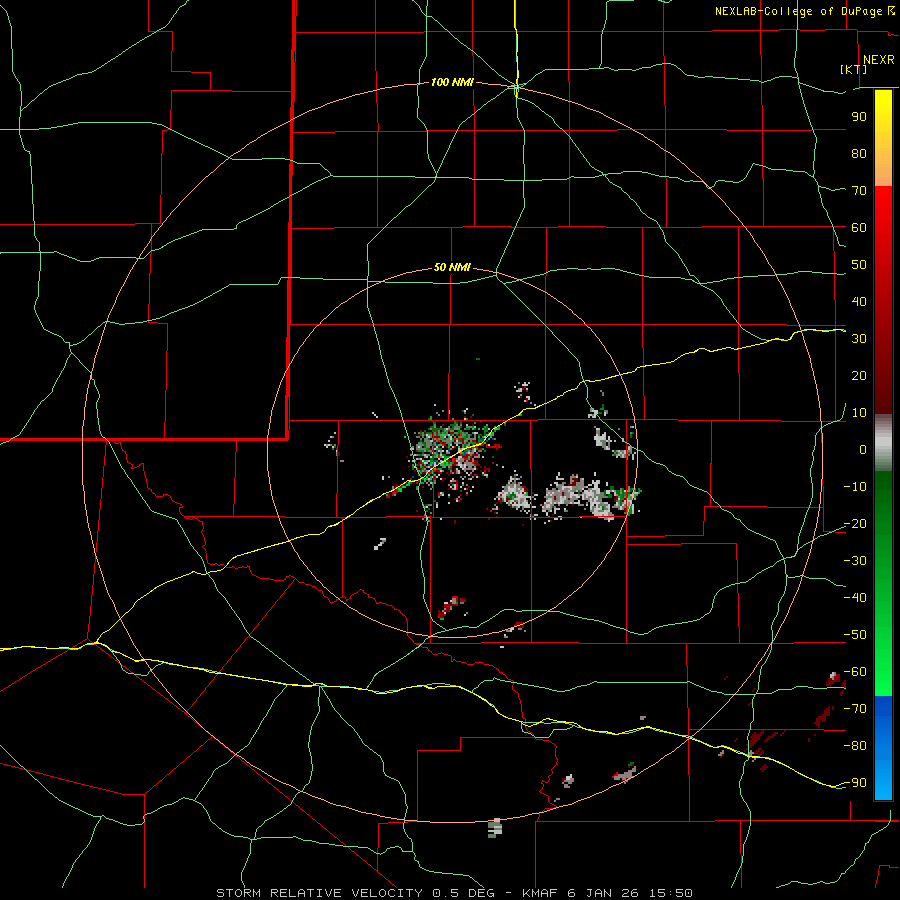
Task: Click the 0 knots scale value
Action: click(x=863, y=449)
